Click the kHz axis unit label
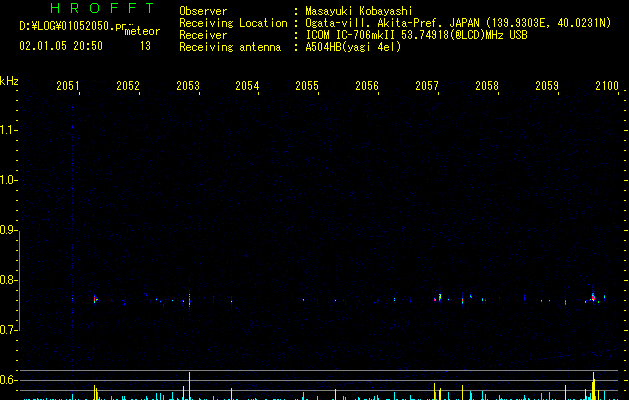 pyautogui.click(x=9, y=81)
